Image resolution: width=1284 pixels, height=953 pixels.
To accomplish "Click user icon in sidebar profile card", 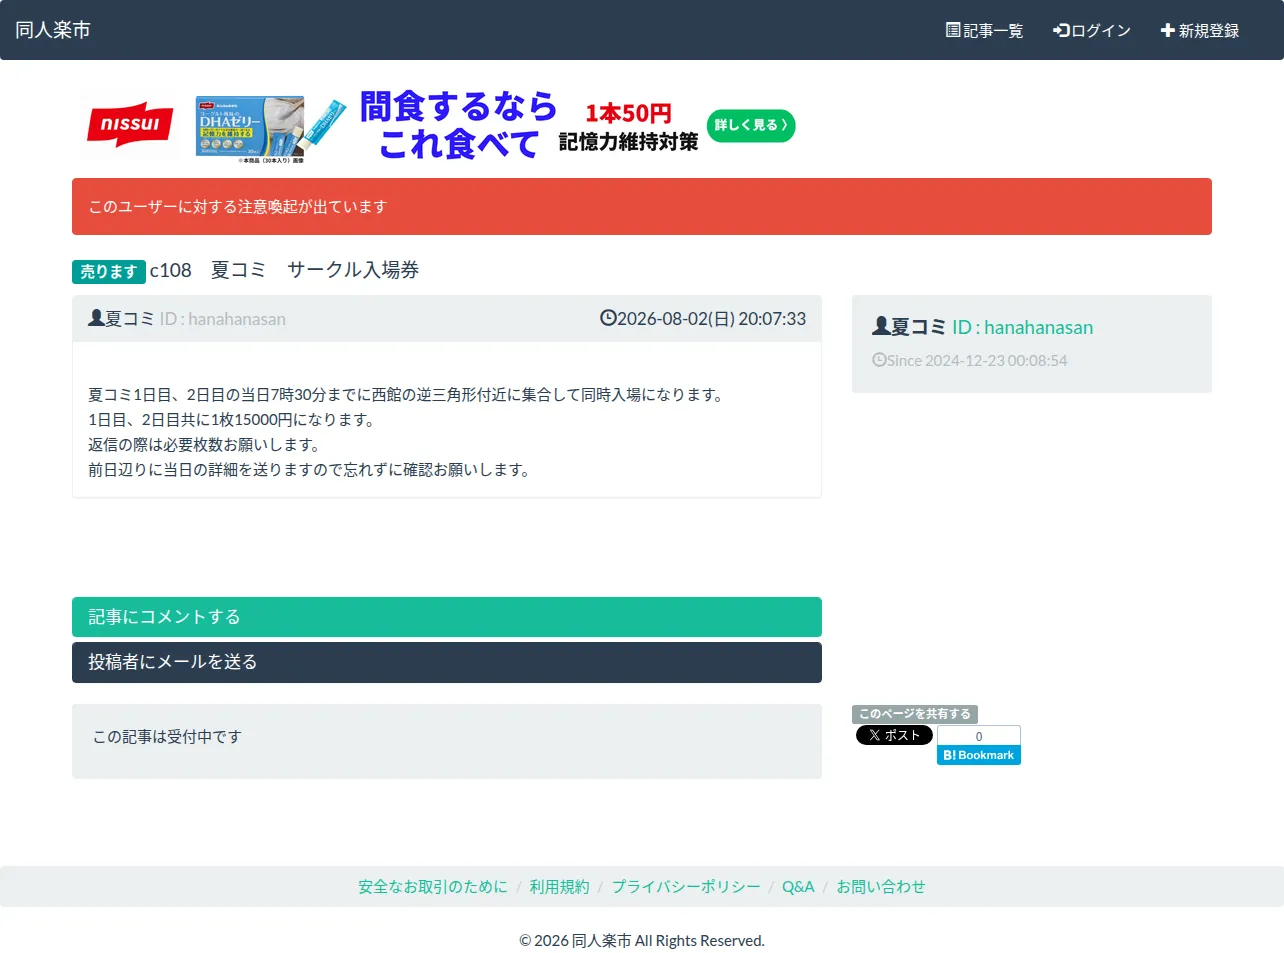I will coord(881,326).
